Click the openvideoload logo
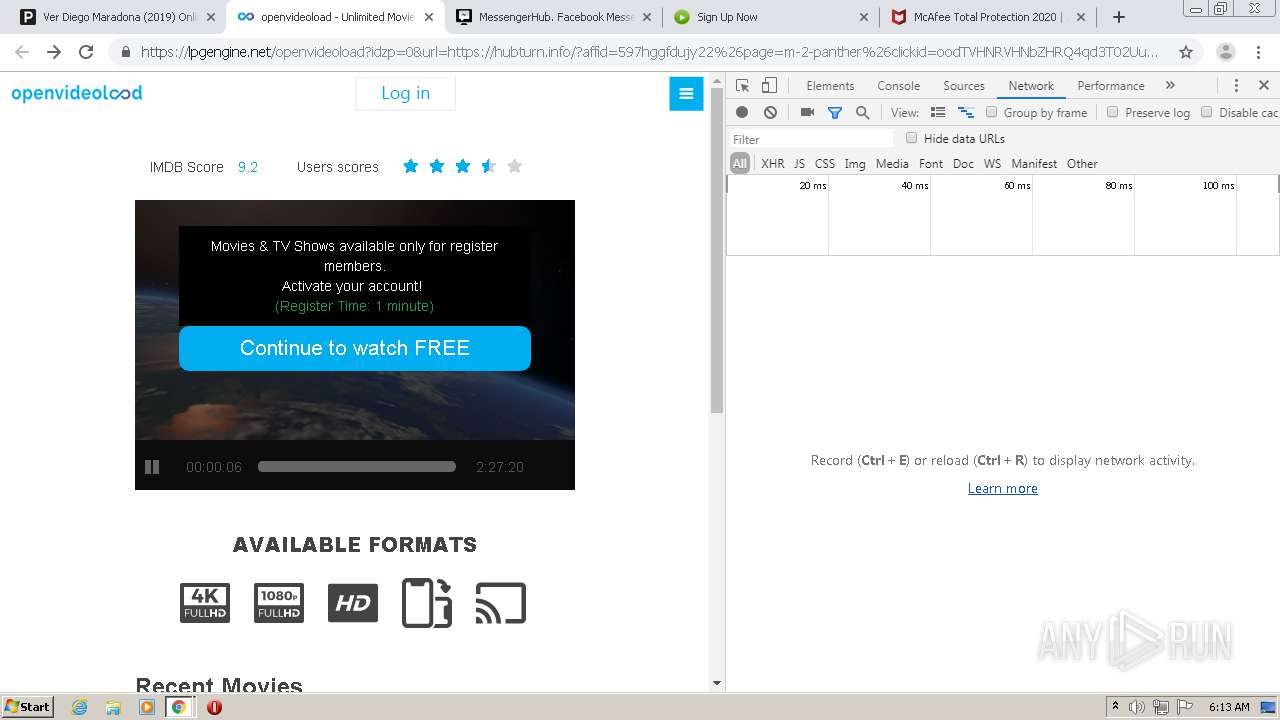 click(x=77, y=93)
